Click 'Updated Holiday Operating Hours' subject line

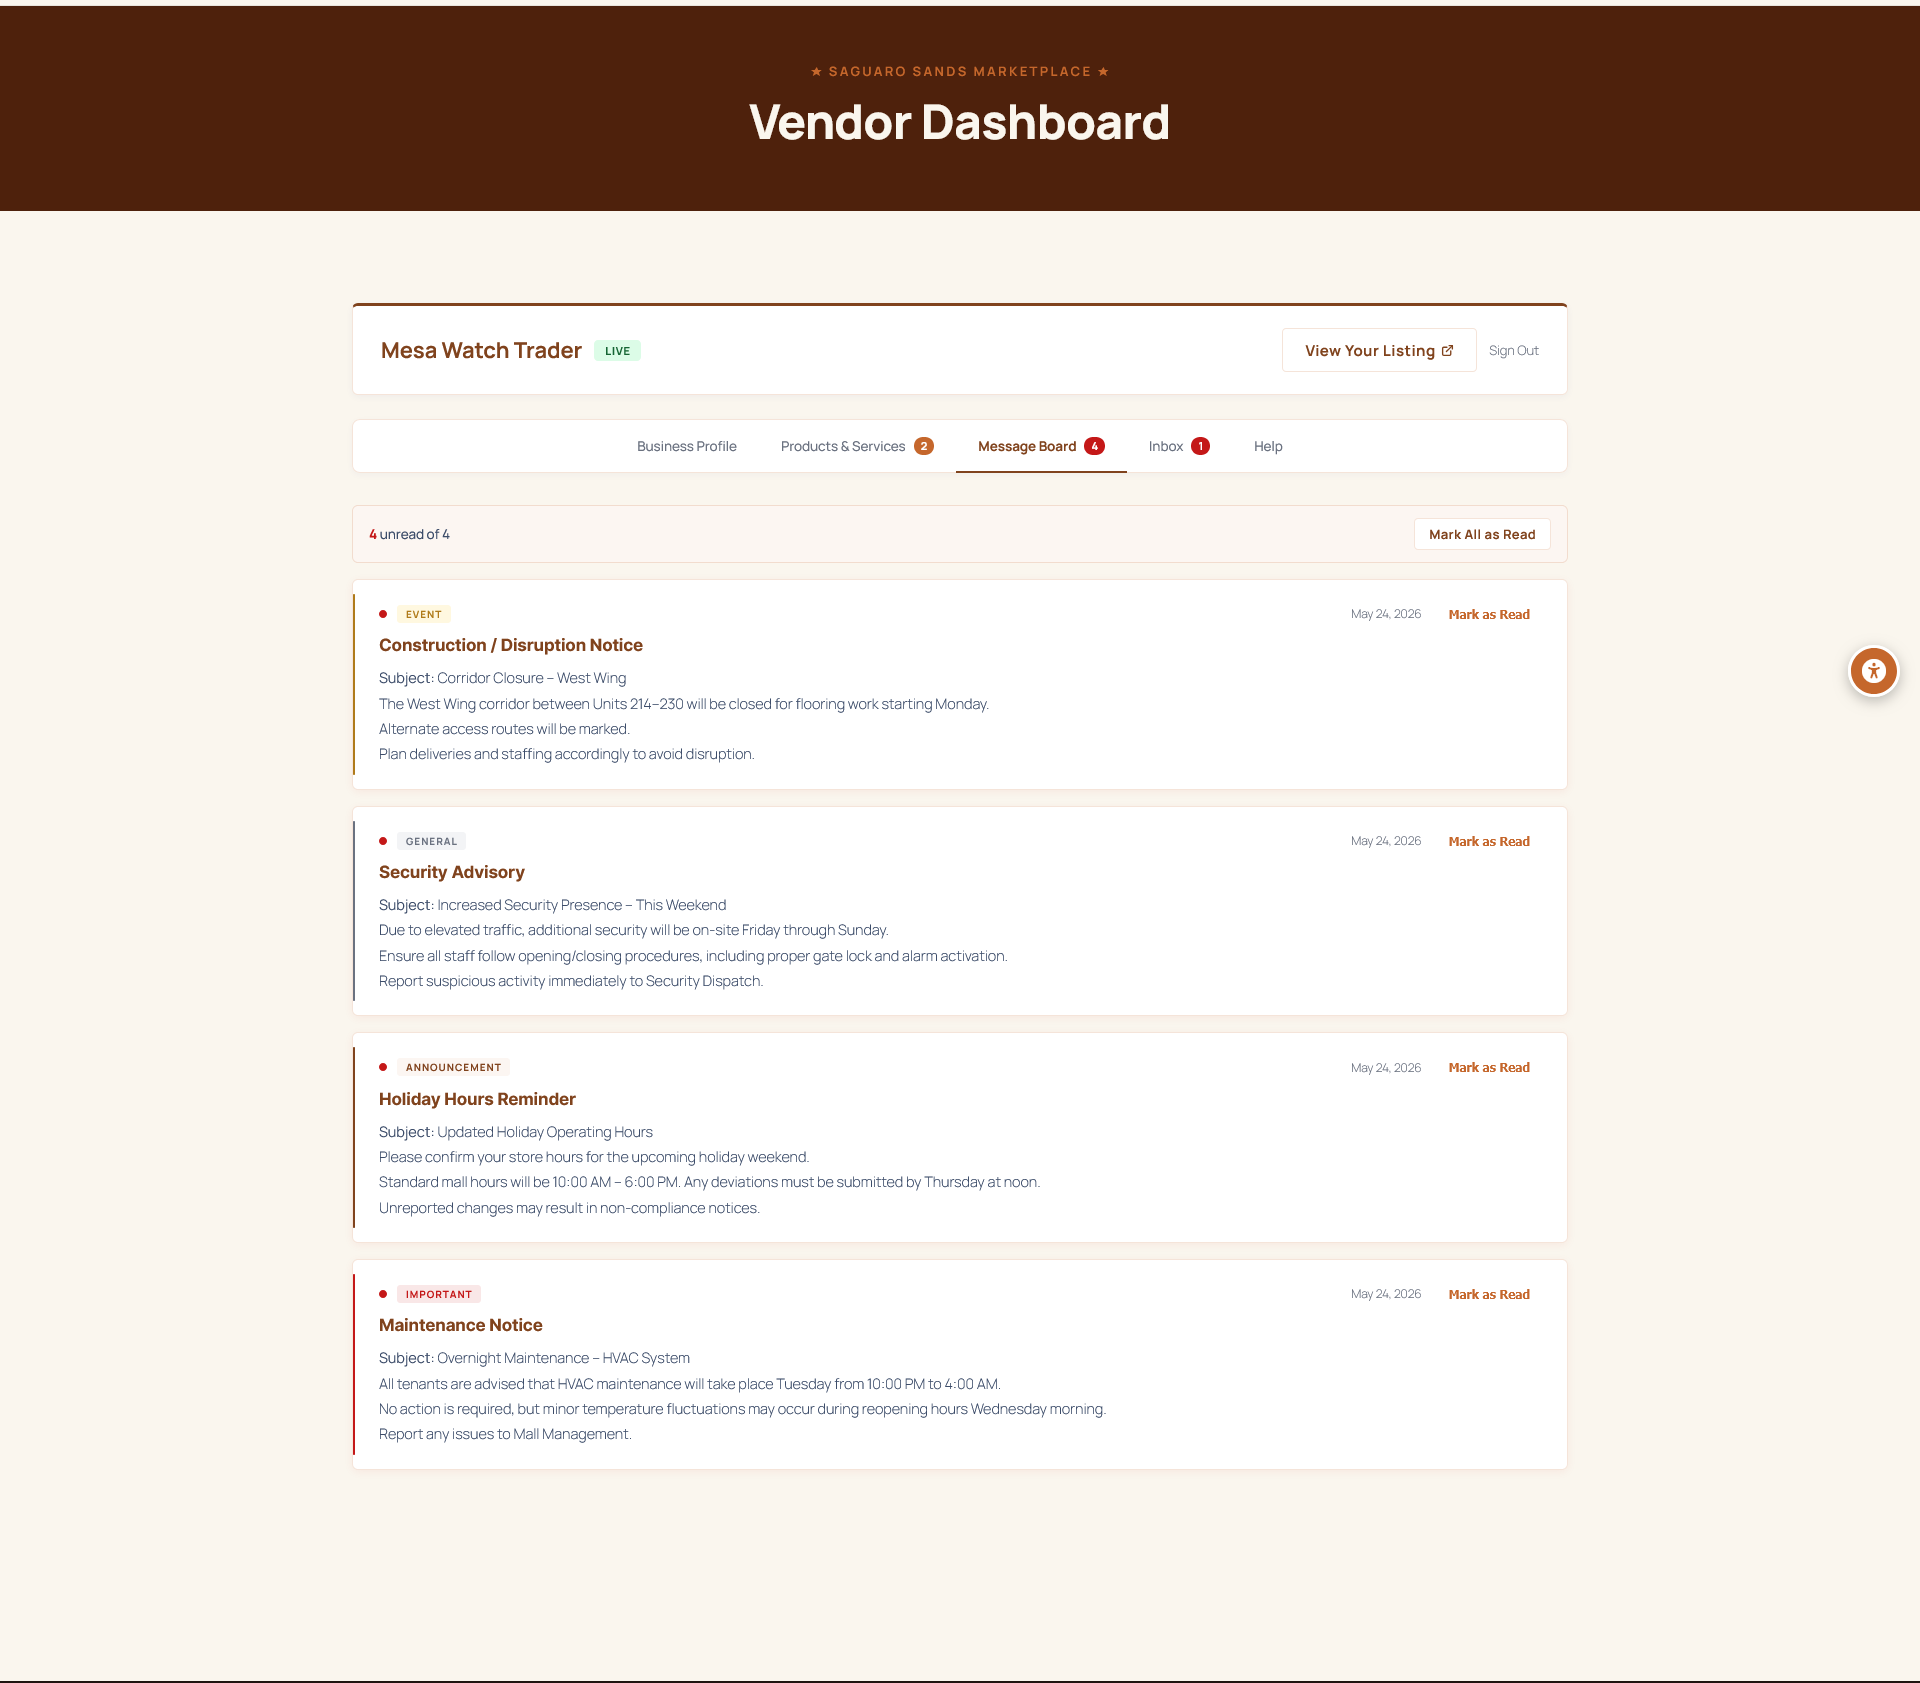[516, 1132]
